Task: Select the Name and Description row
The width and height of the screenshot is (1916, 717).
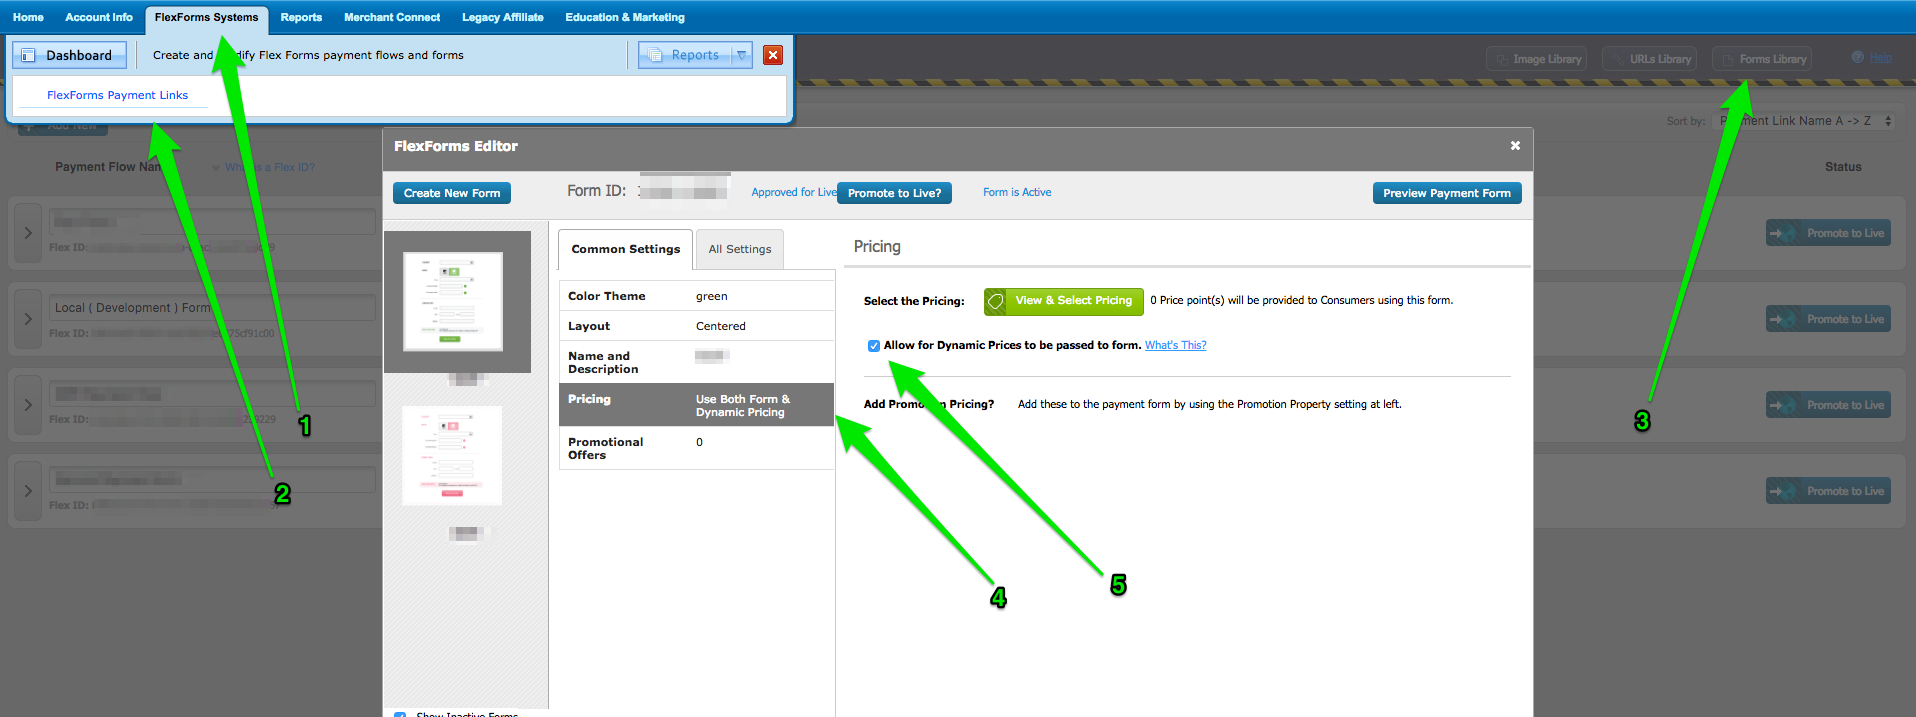Action: [696, 362]
